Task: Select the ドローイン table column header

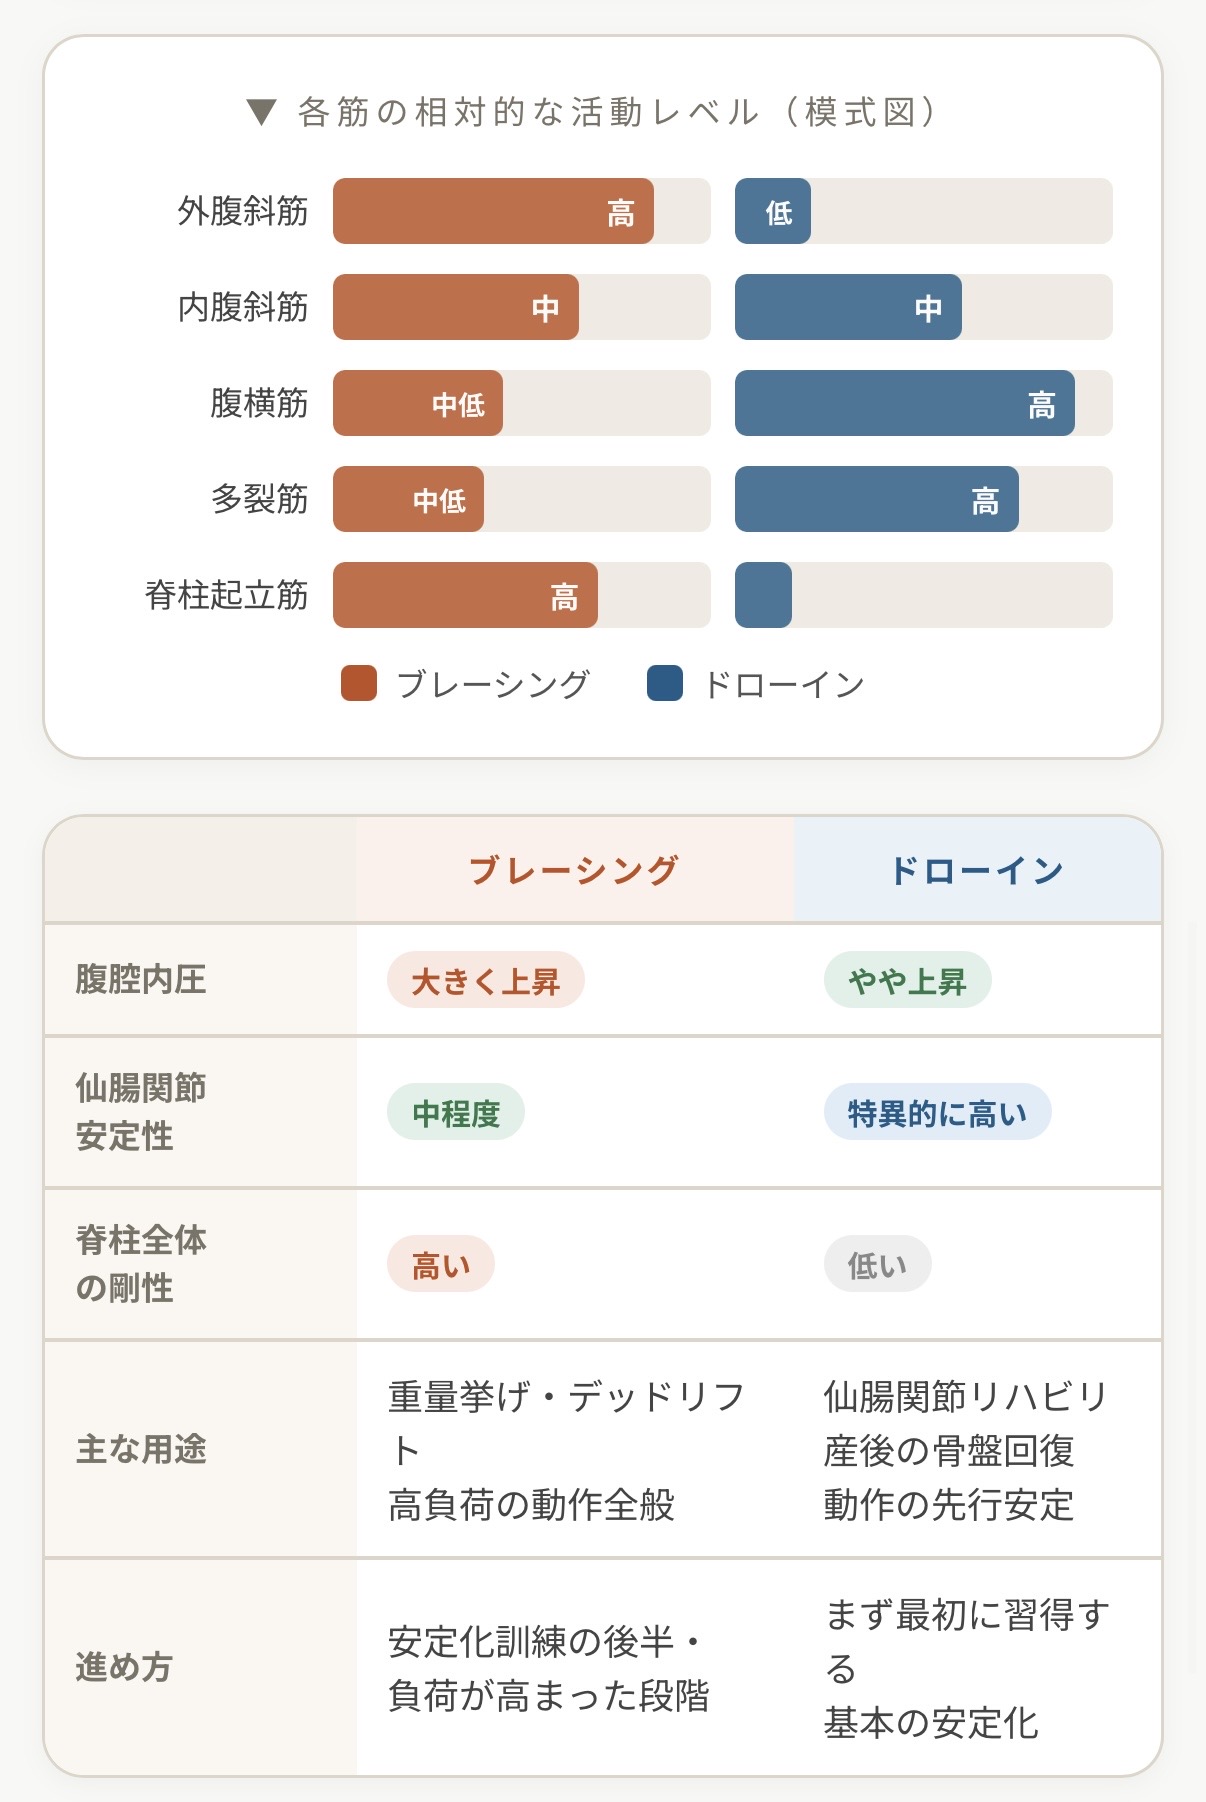Action: (977, 870)
